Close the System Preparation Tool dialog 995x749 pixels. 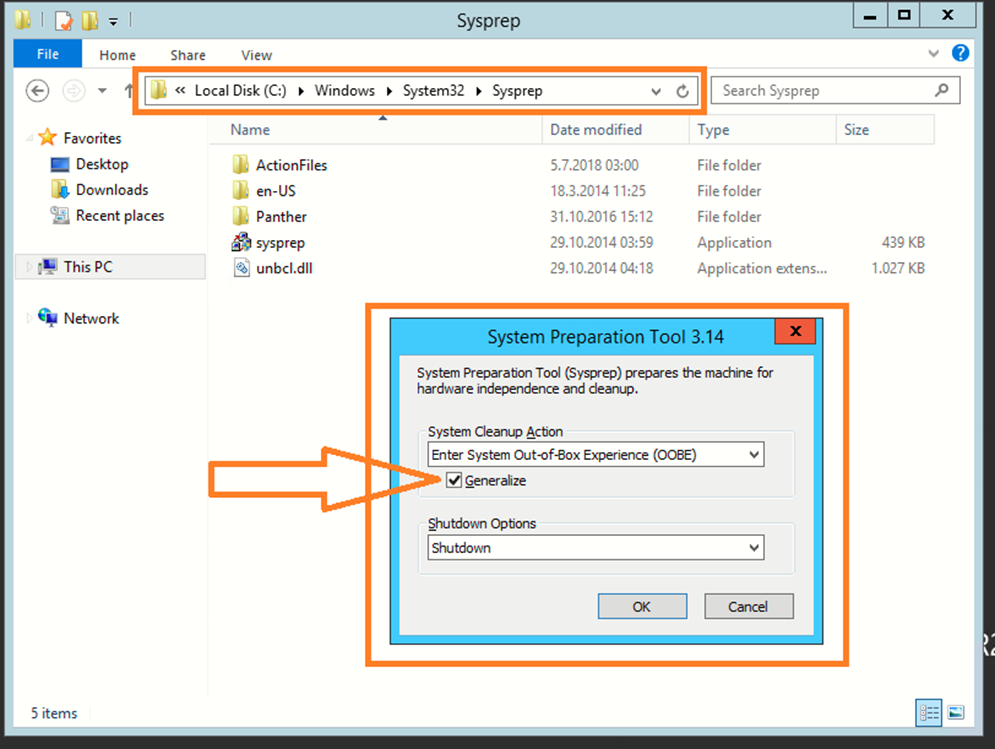(x=795, y=331)
